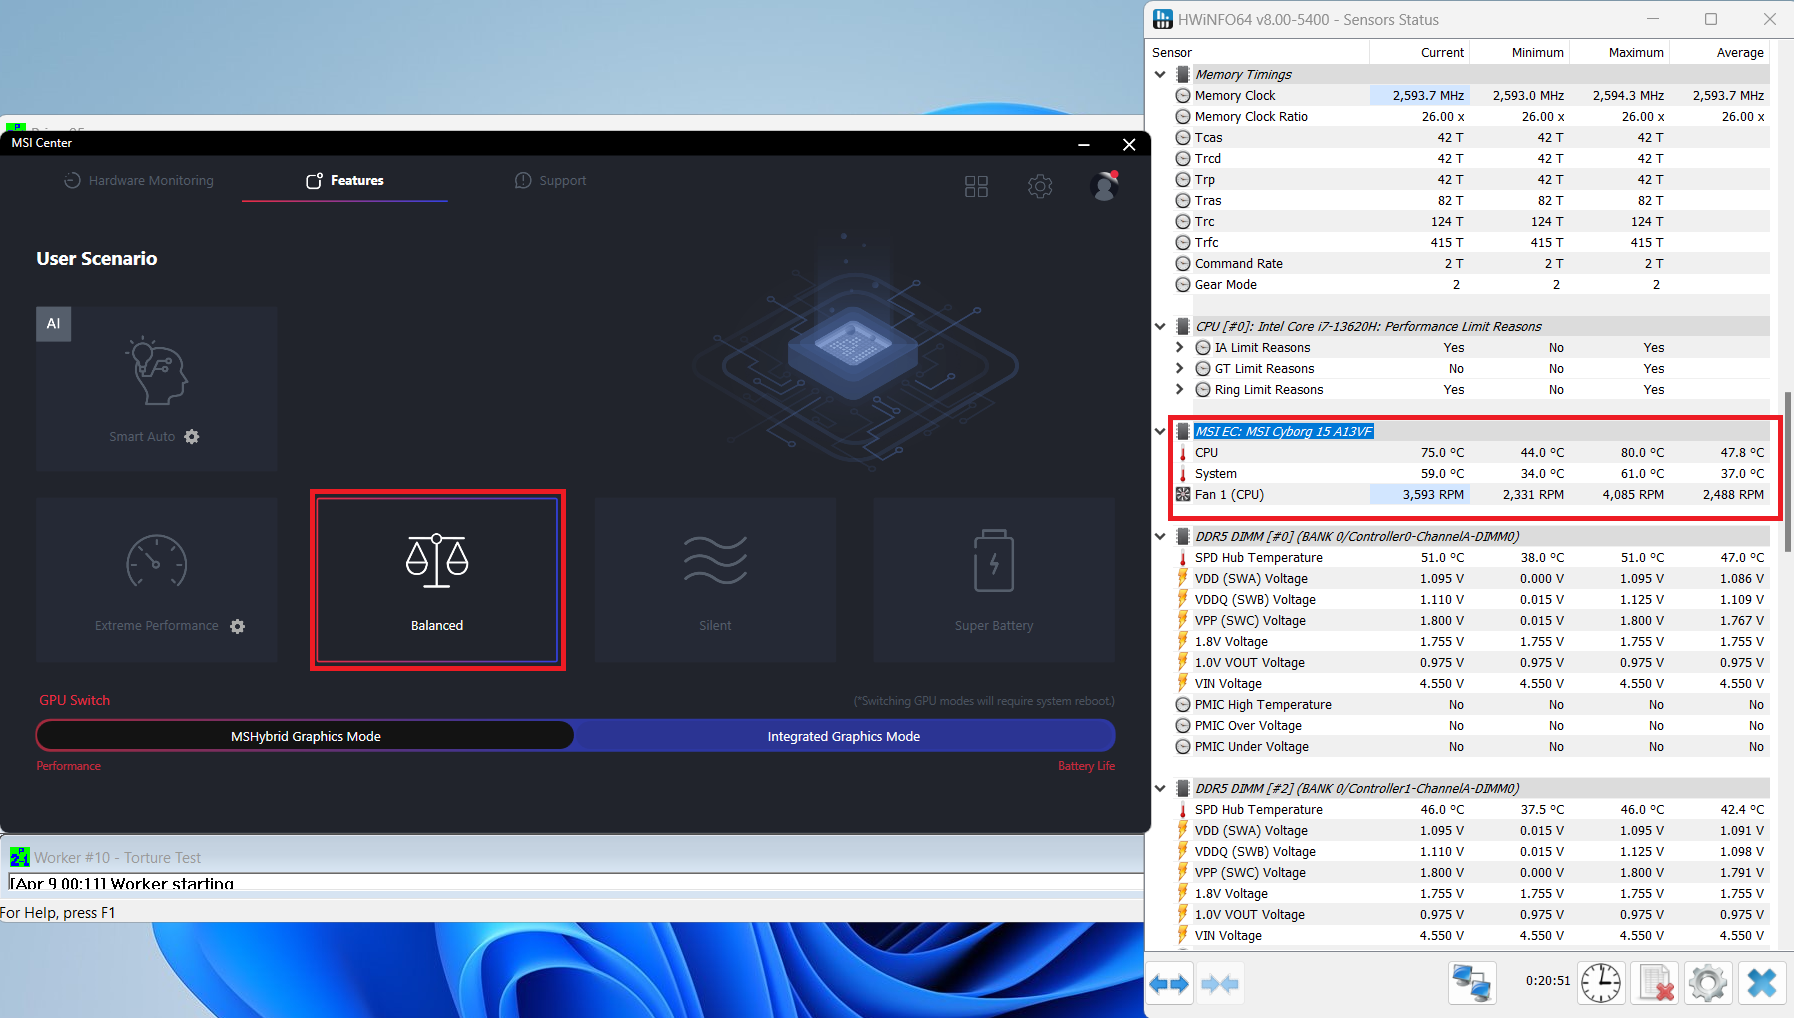Screen dimensions: 1794x1018
Task: Expand Ring Limit Reasons row
Action: tap(1180, 390)
